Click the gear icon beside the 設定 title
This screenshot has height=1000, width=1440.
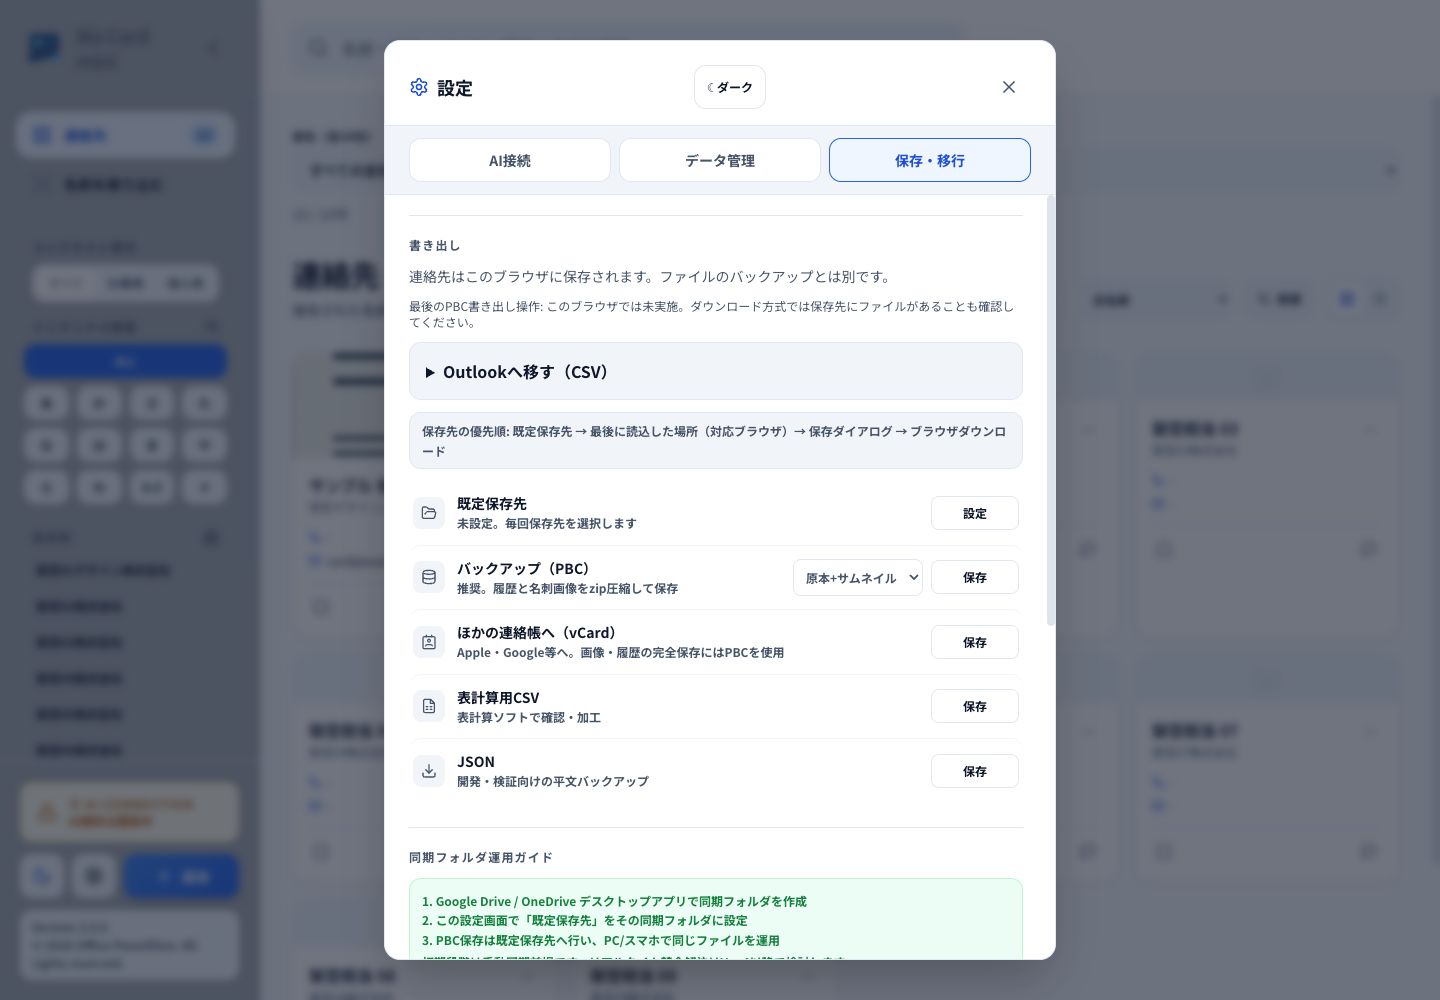point(419,87)
